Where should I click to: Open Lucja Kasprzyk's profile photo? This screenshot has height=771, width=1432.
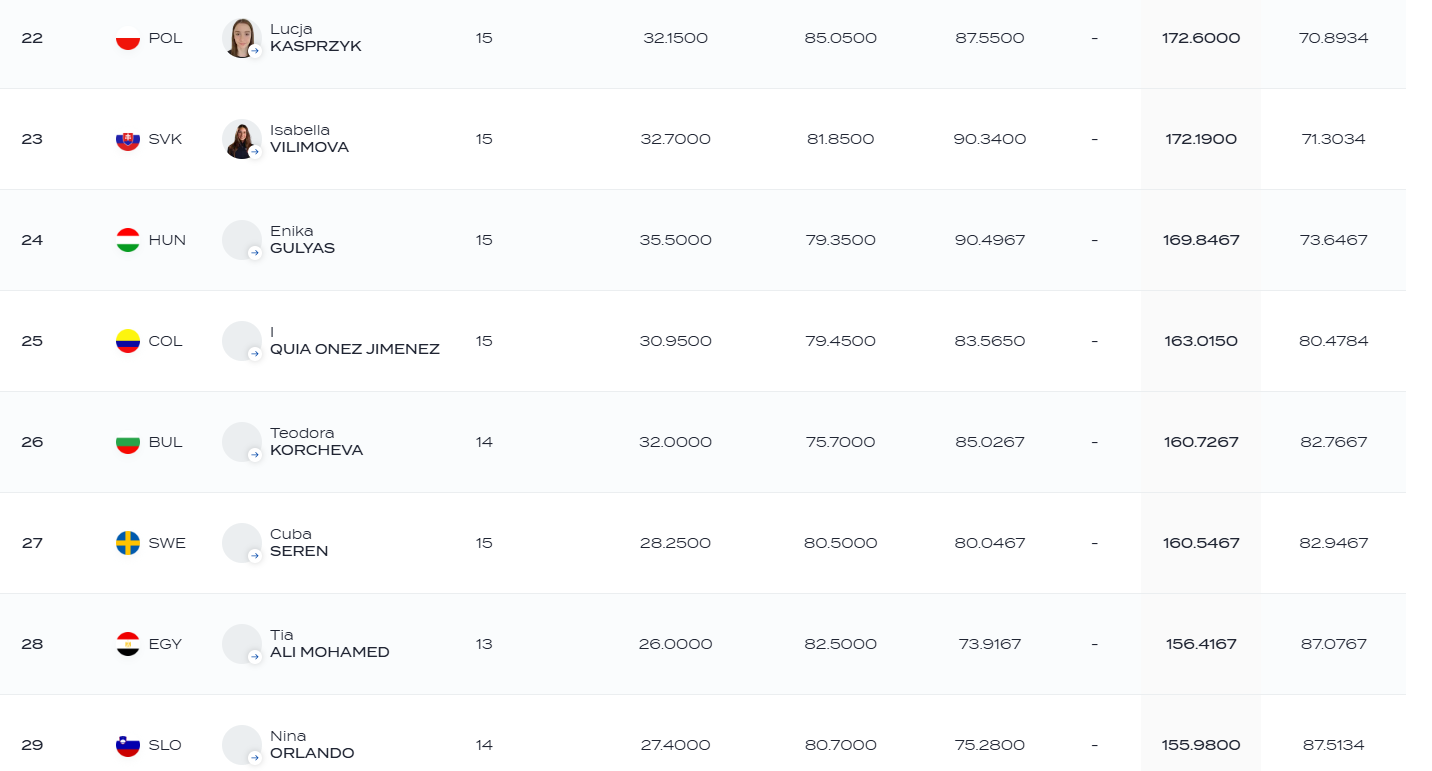pos(242,38)
